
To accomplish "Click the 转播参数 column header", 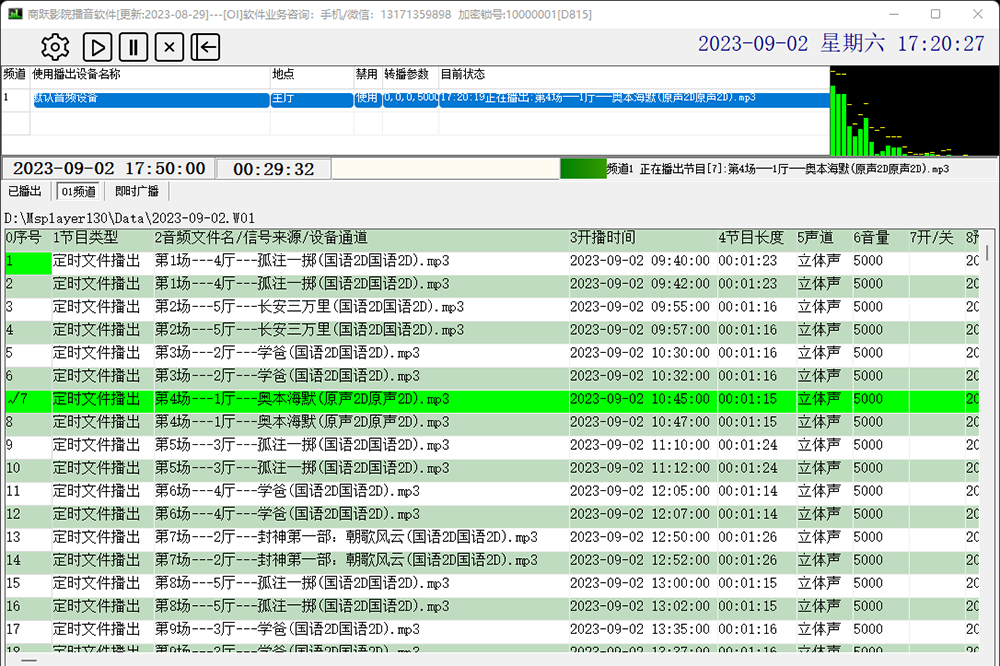I will coord(406,74).
